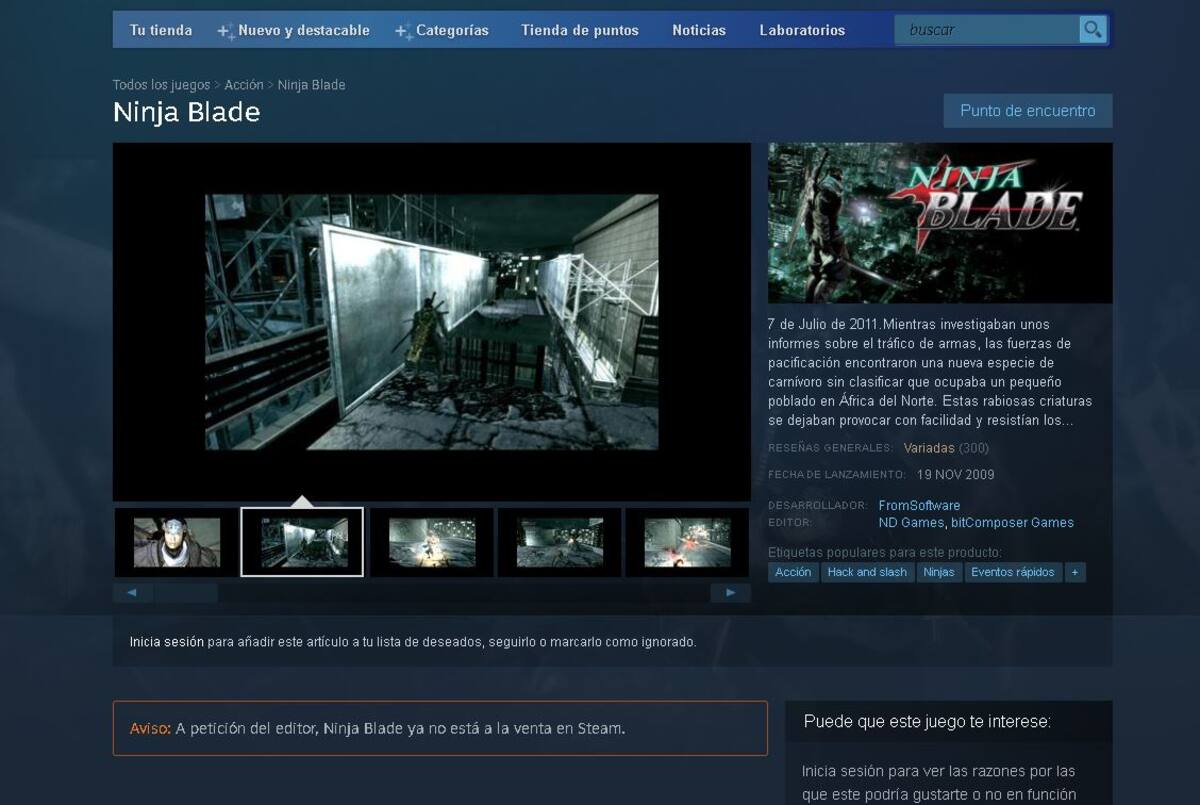This screenshot has width=1200, height=805.
Task: Expand more tags with the plus button
Action: coord(1075,572)
